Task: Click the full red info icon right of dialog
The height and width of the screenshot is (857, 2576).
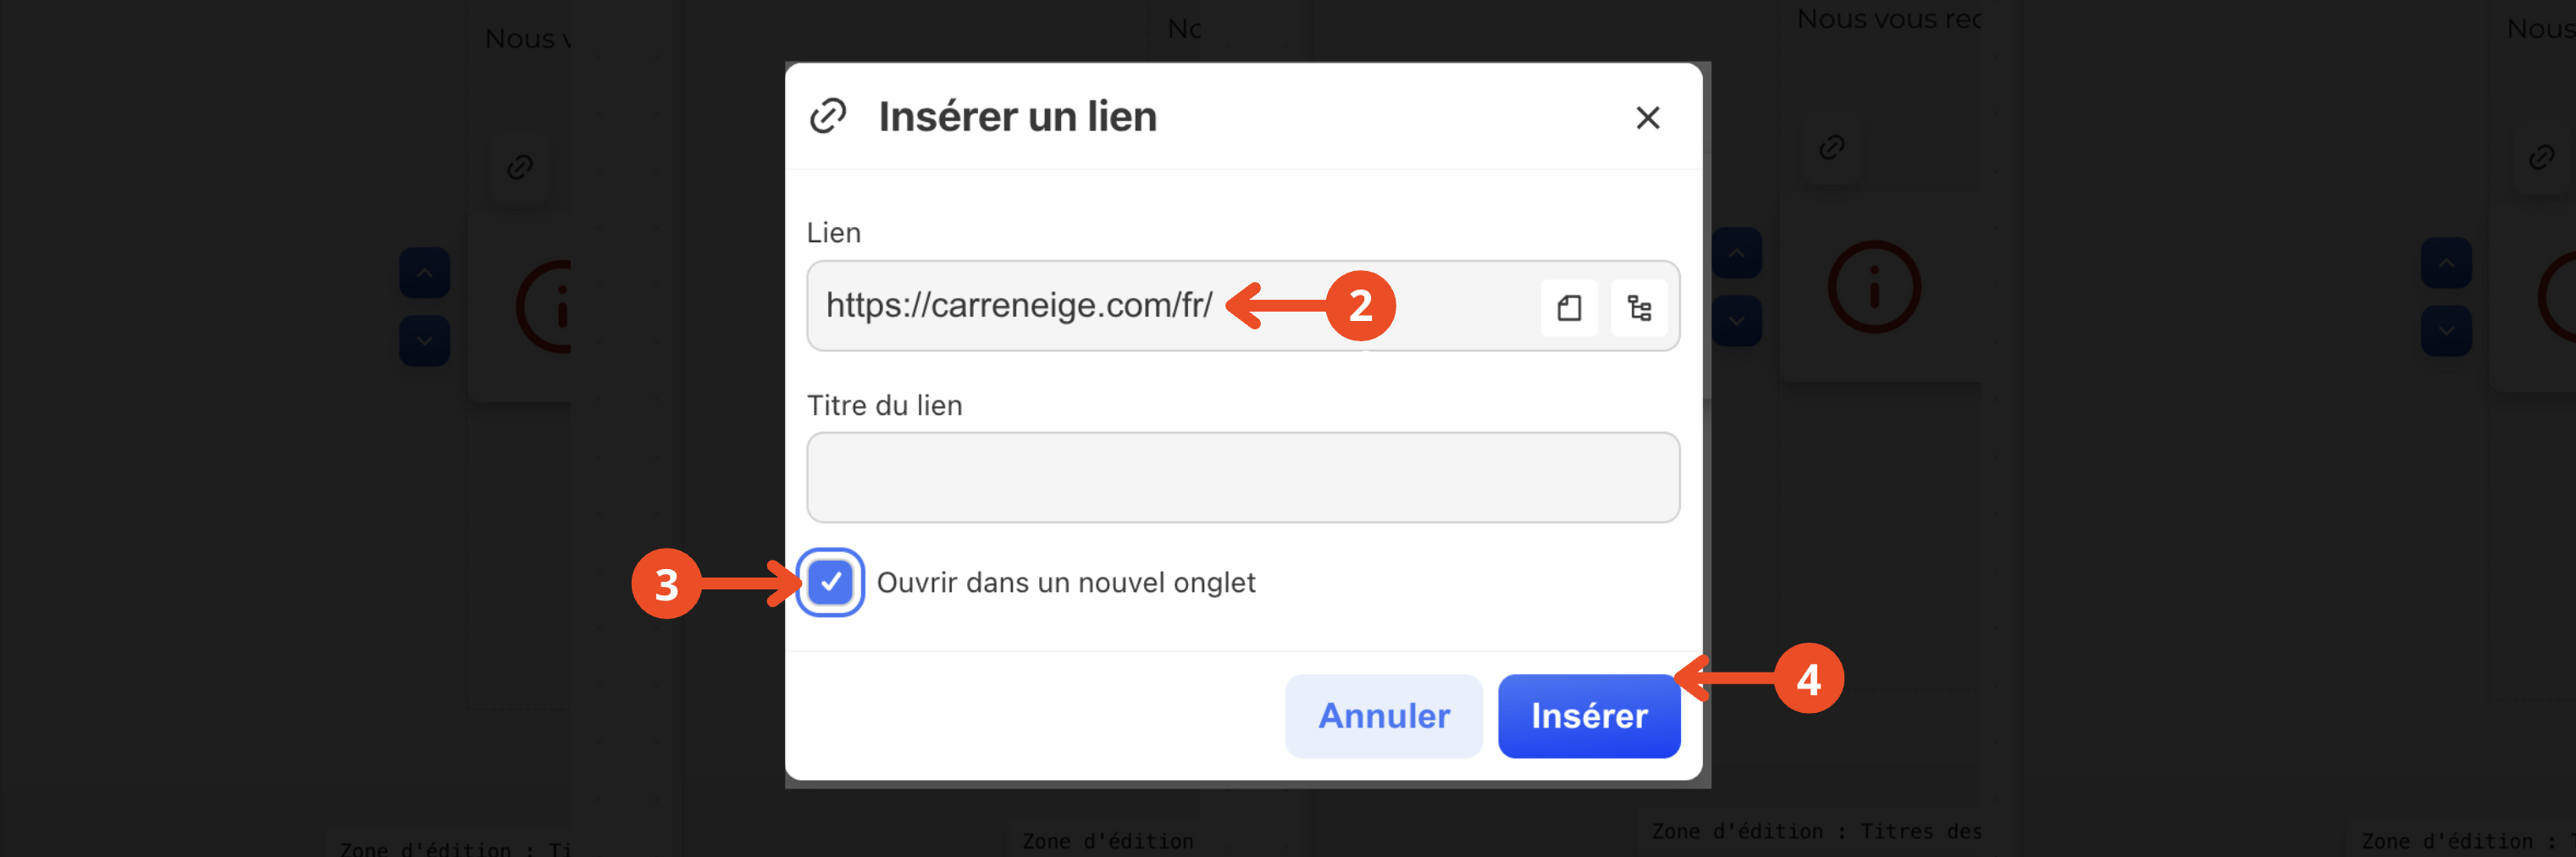Action: [x=1874, y=287]
